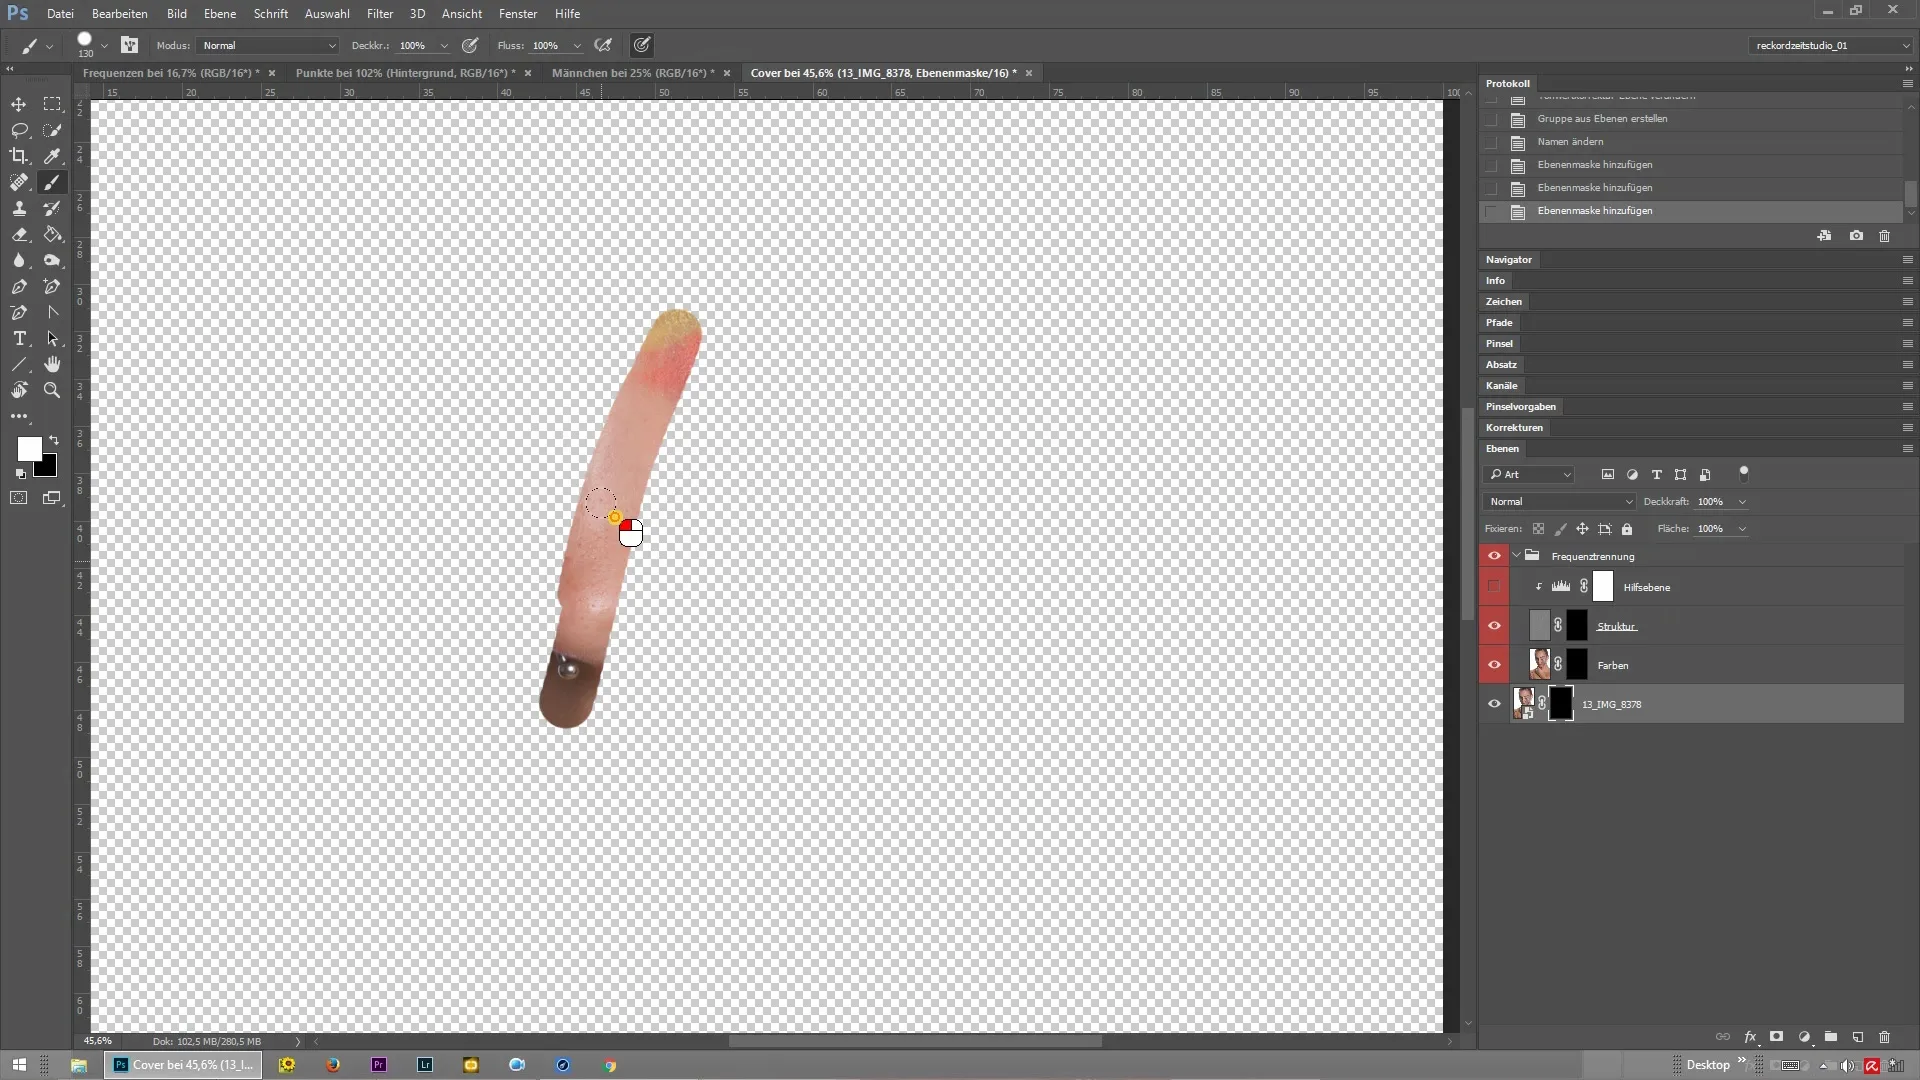The height and width of the screenshot is (1080, 1920).
Task: Select the Zoom magnifier tool
Action: coord(52,390)
